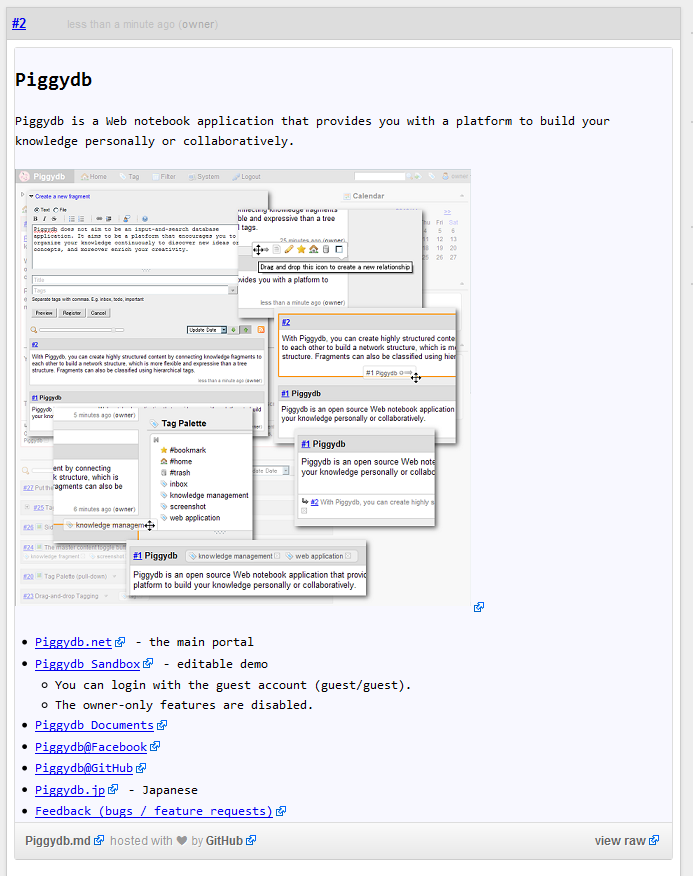This screenshot has width=693, height=876.
Task: Open the Tags field dropdown arrow
Action: pyautogui.click(x=233, y=290)
